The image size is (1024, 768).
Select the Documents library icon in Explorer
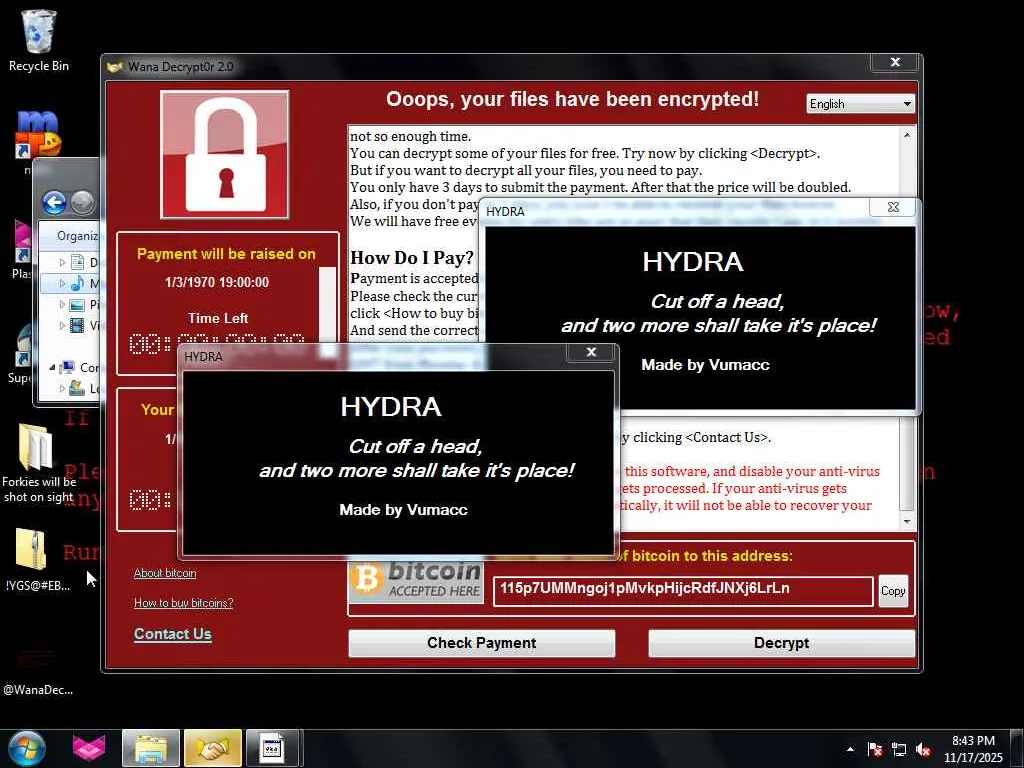(x=77, y=263)
